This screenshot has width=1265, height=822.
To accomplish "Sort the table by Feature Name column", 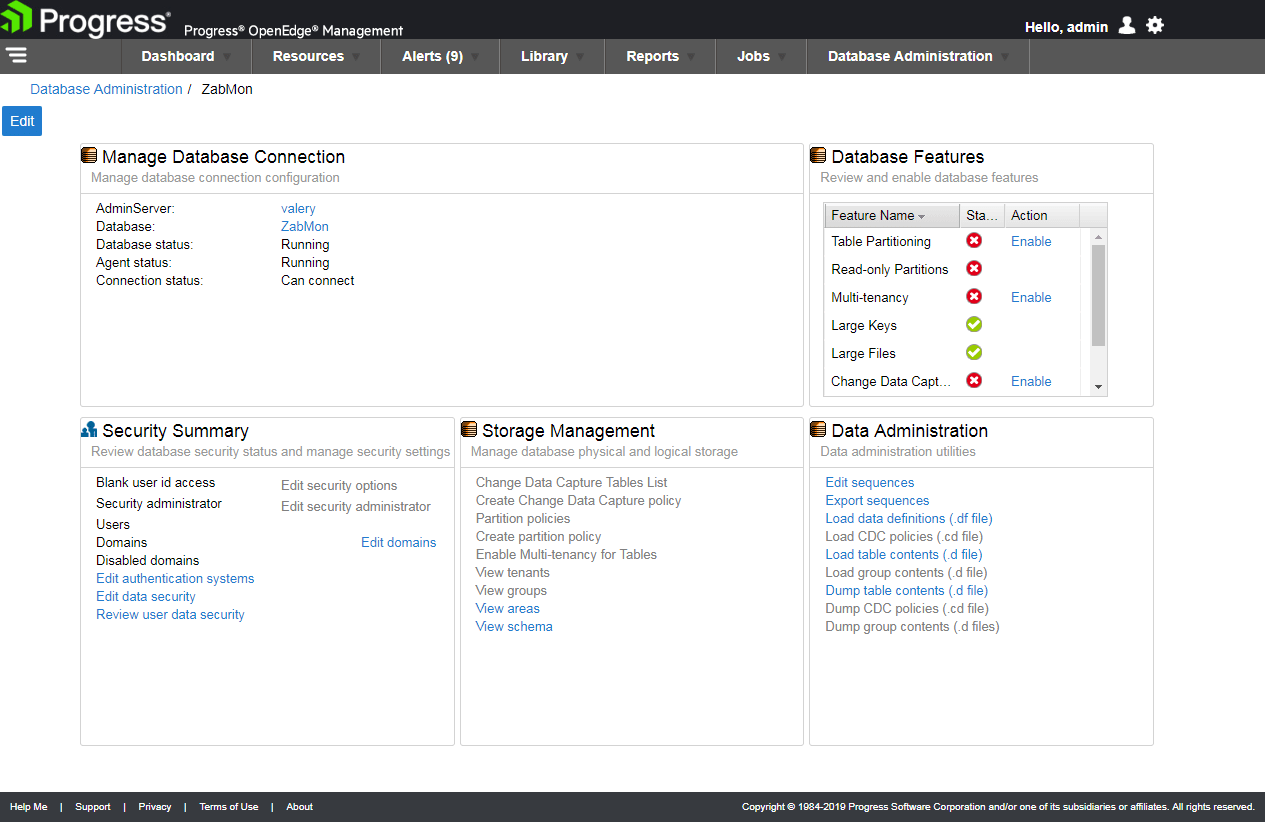I will [892, 215].
